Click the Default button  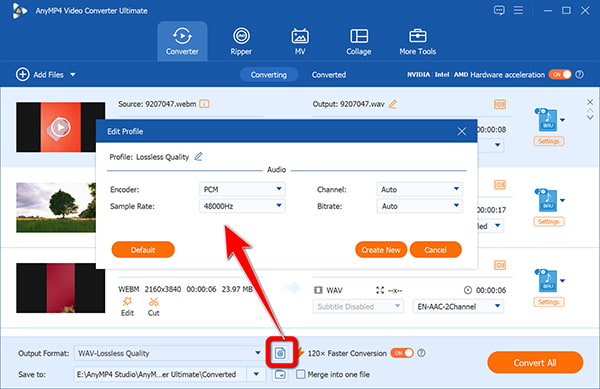click(x=143, y=250)
